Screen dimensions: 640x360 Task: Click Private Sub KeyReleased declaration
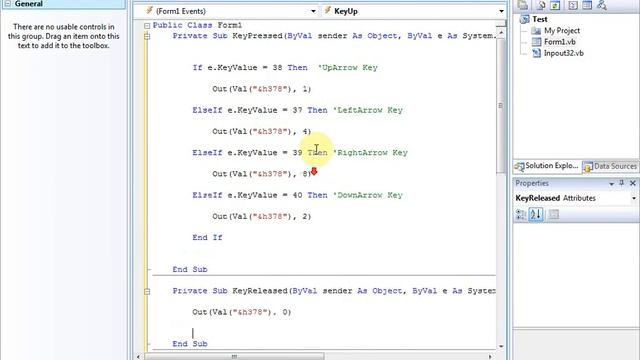(334, 291)
